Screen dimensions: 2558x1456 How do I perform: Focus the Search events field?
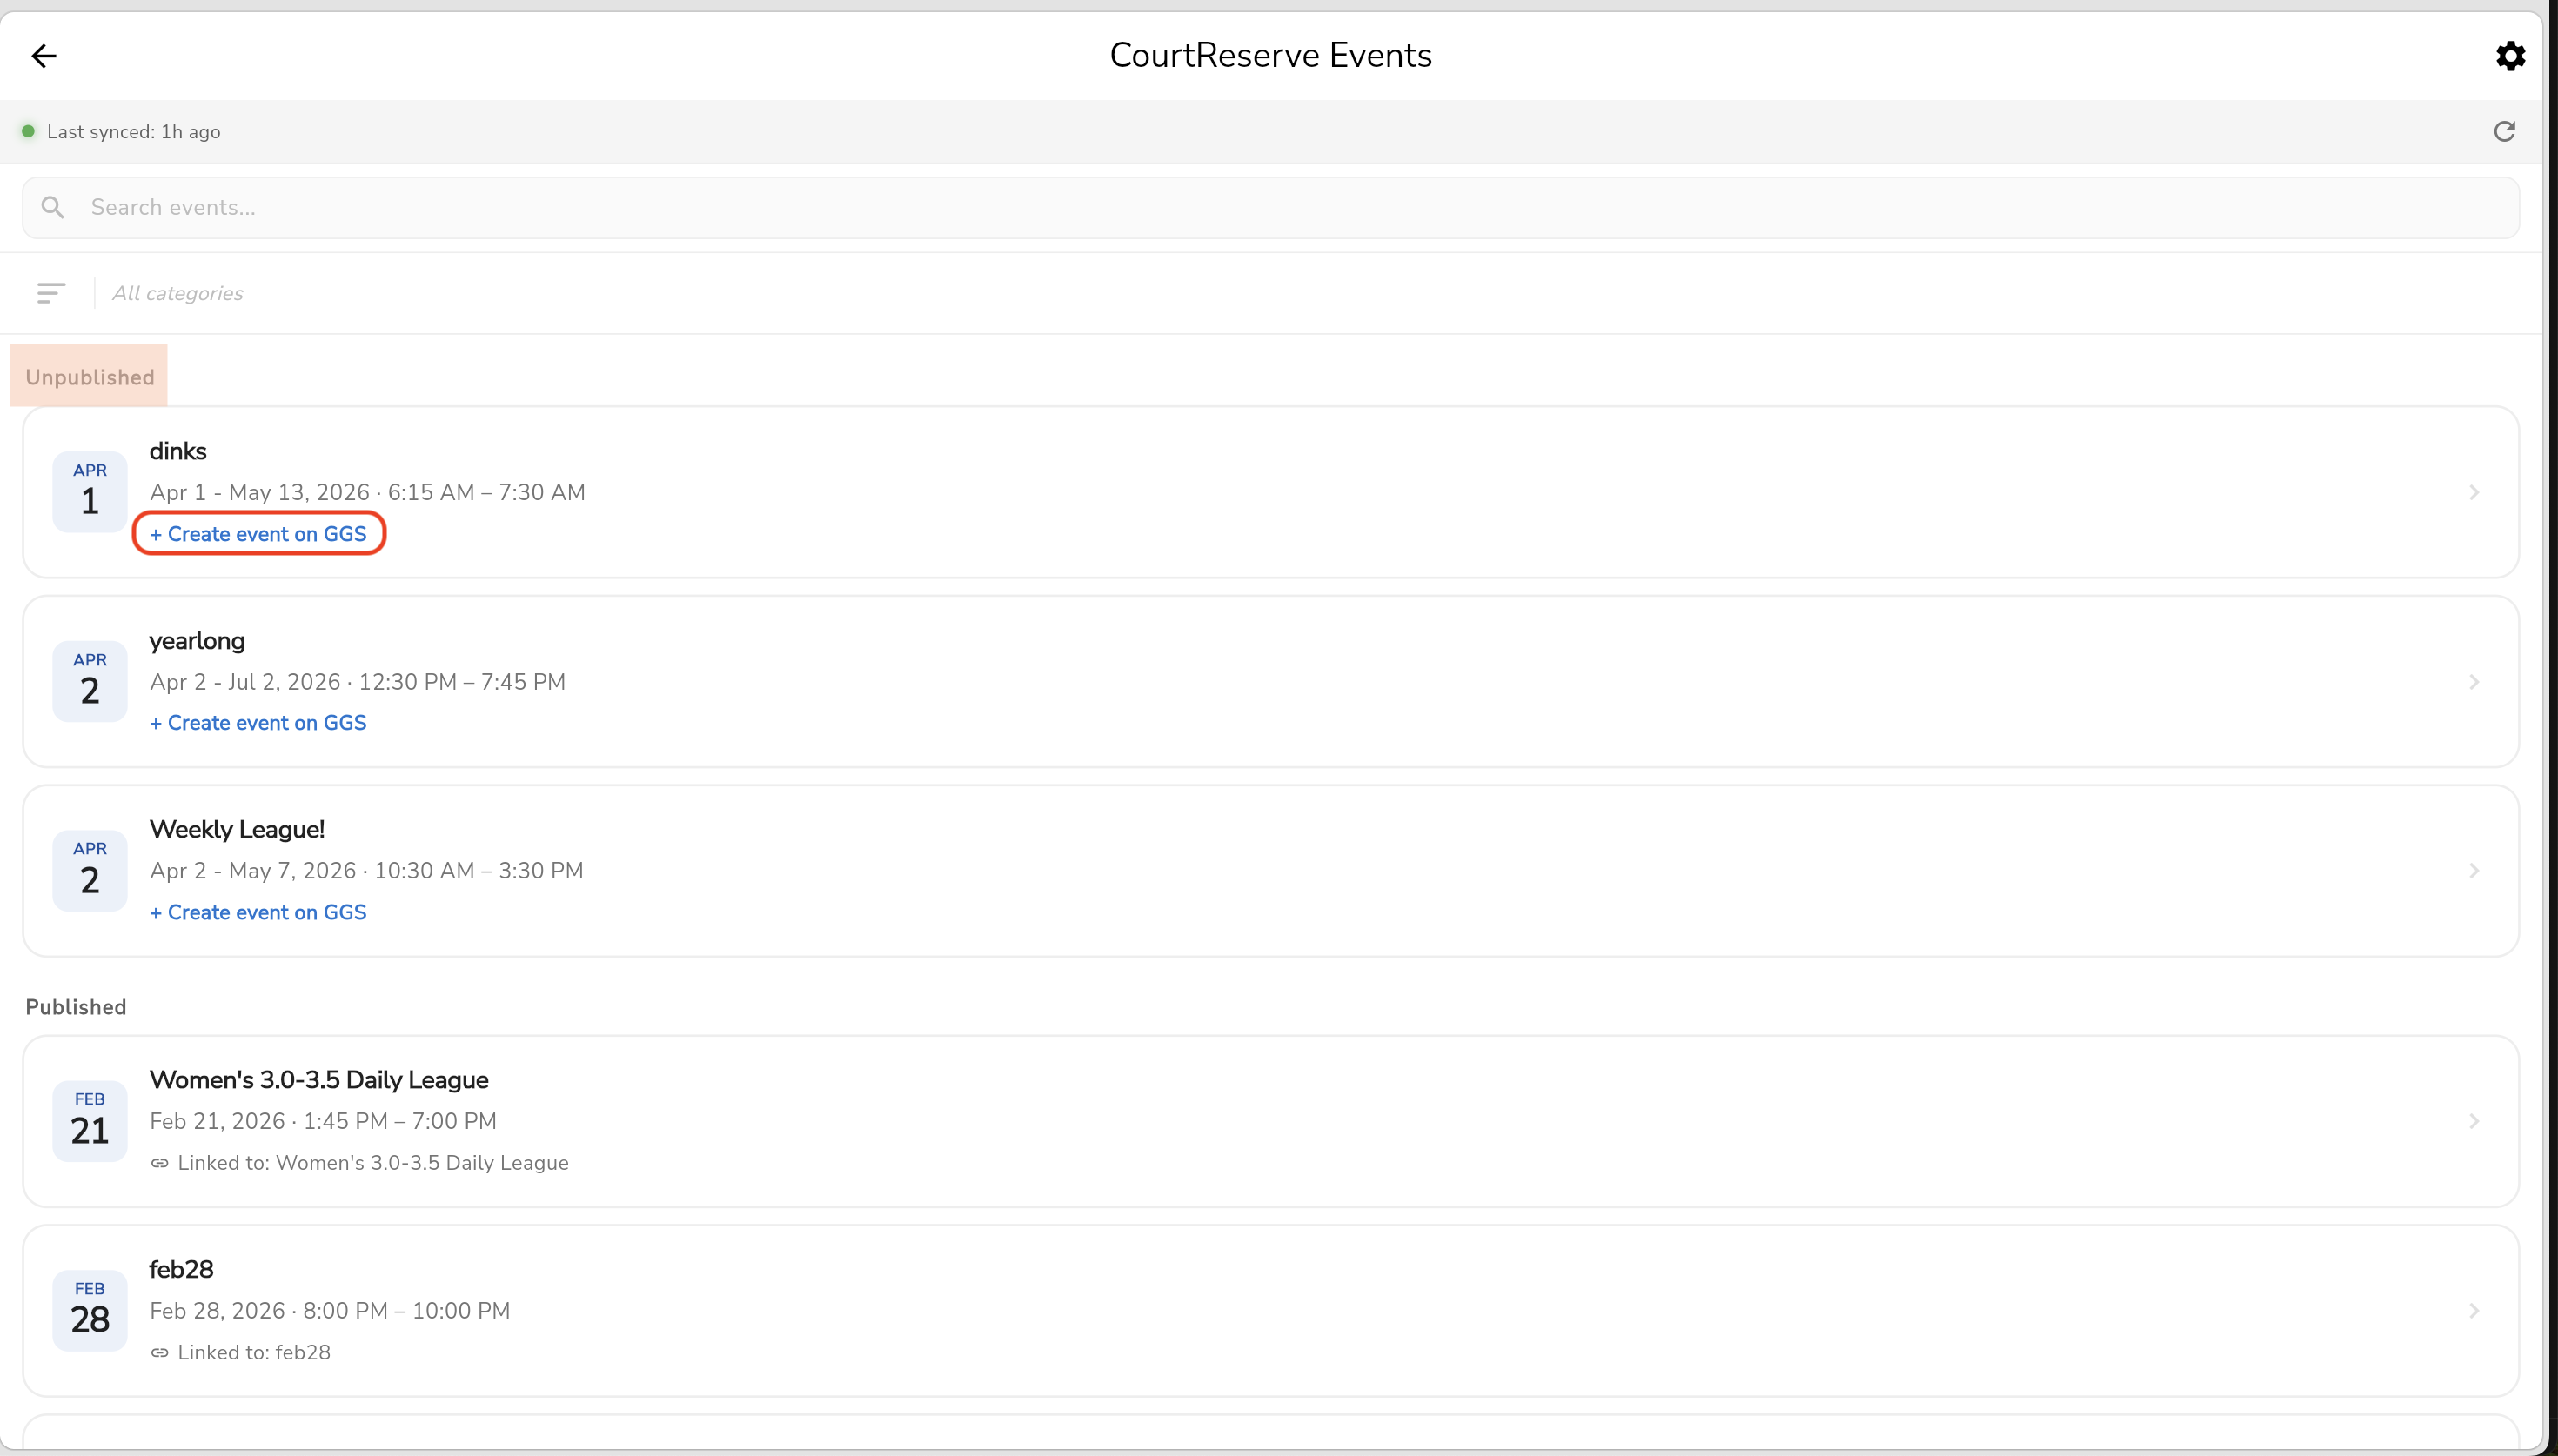click(1270, 208)
